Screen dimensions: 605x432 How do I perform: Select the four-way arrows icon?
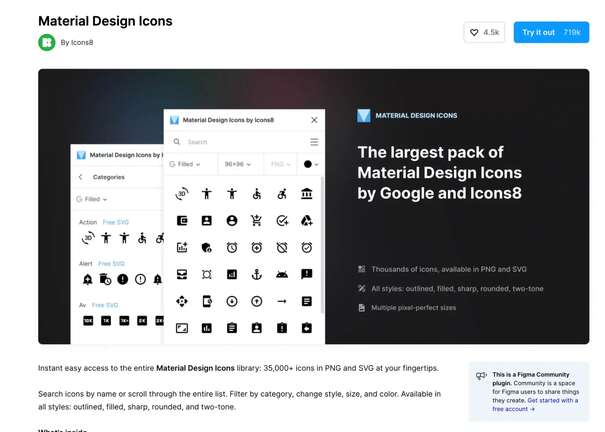pyautogui.click(x=182, y=301)
